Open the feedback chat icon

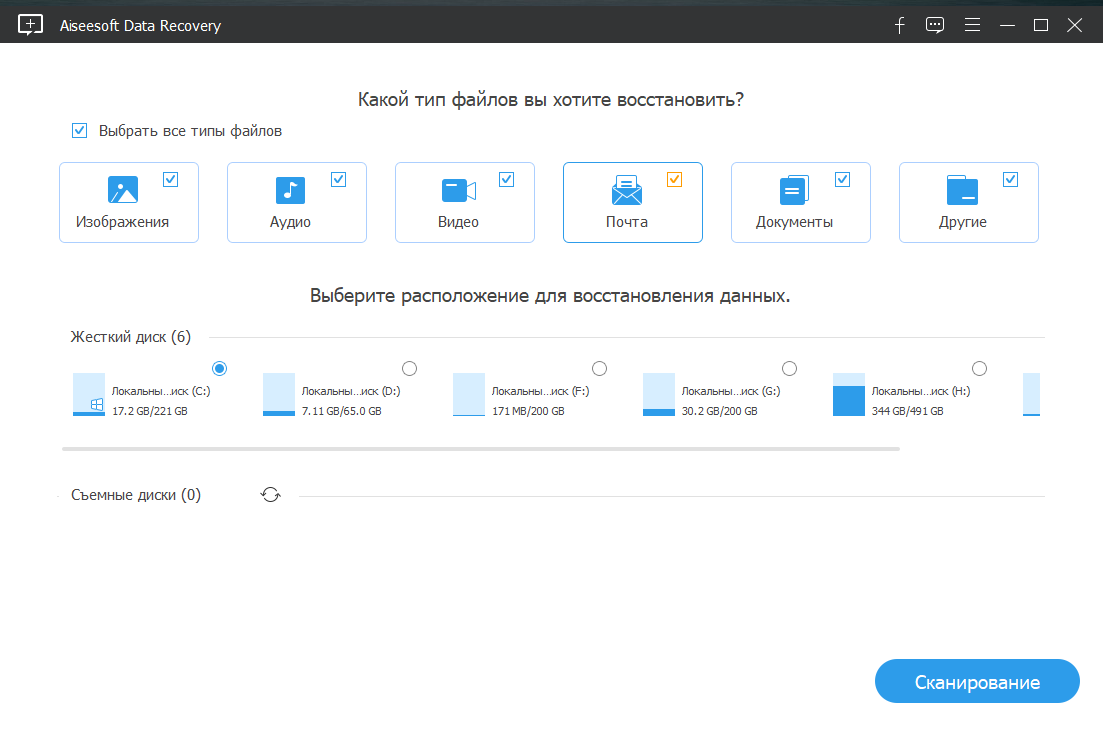pyautogui.click(x=934, y=24)
